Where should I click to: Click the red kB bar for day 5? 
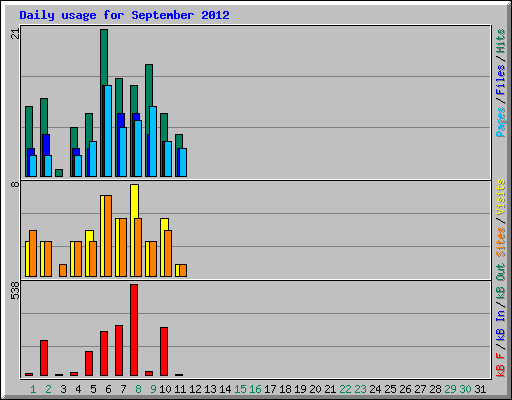(89, 363)
